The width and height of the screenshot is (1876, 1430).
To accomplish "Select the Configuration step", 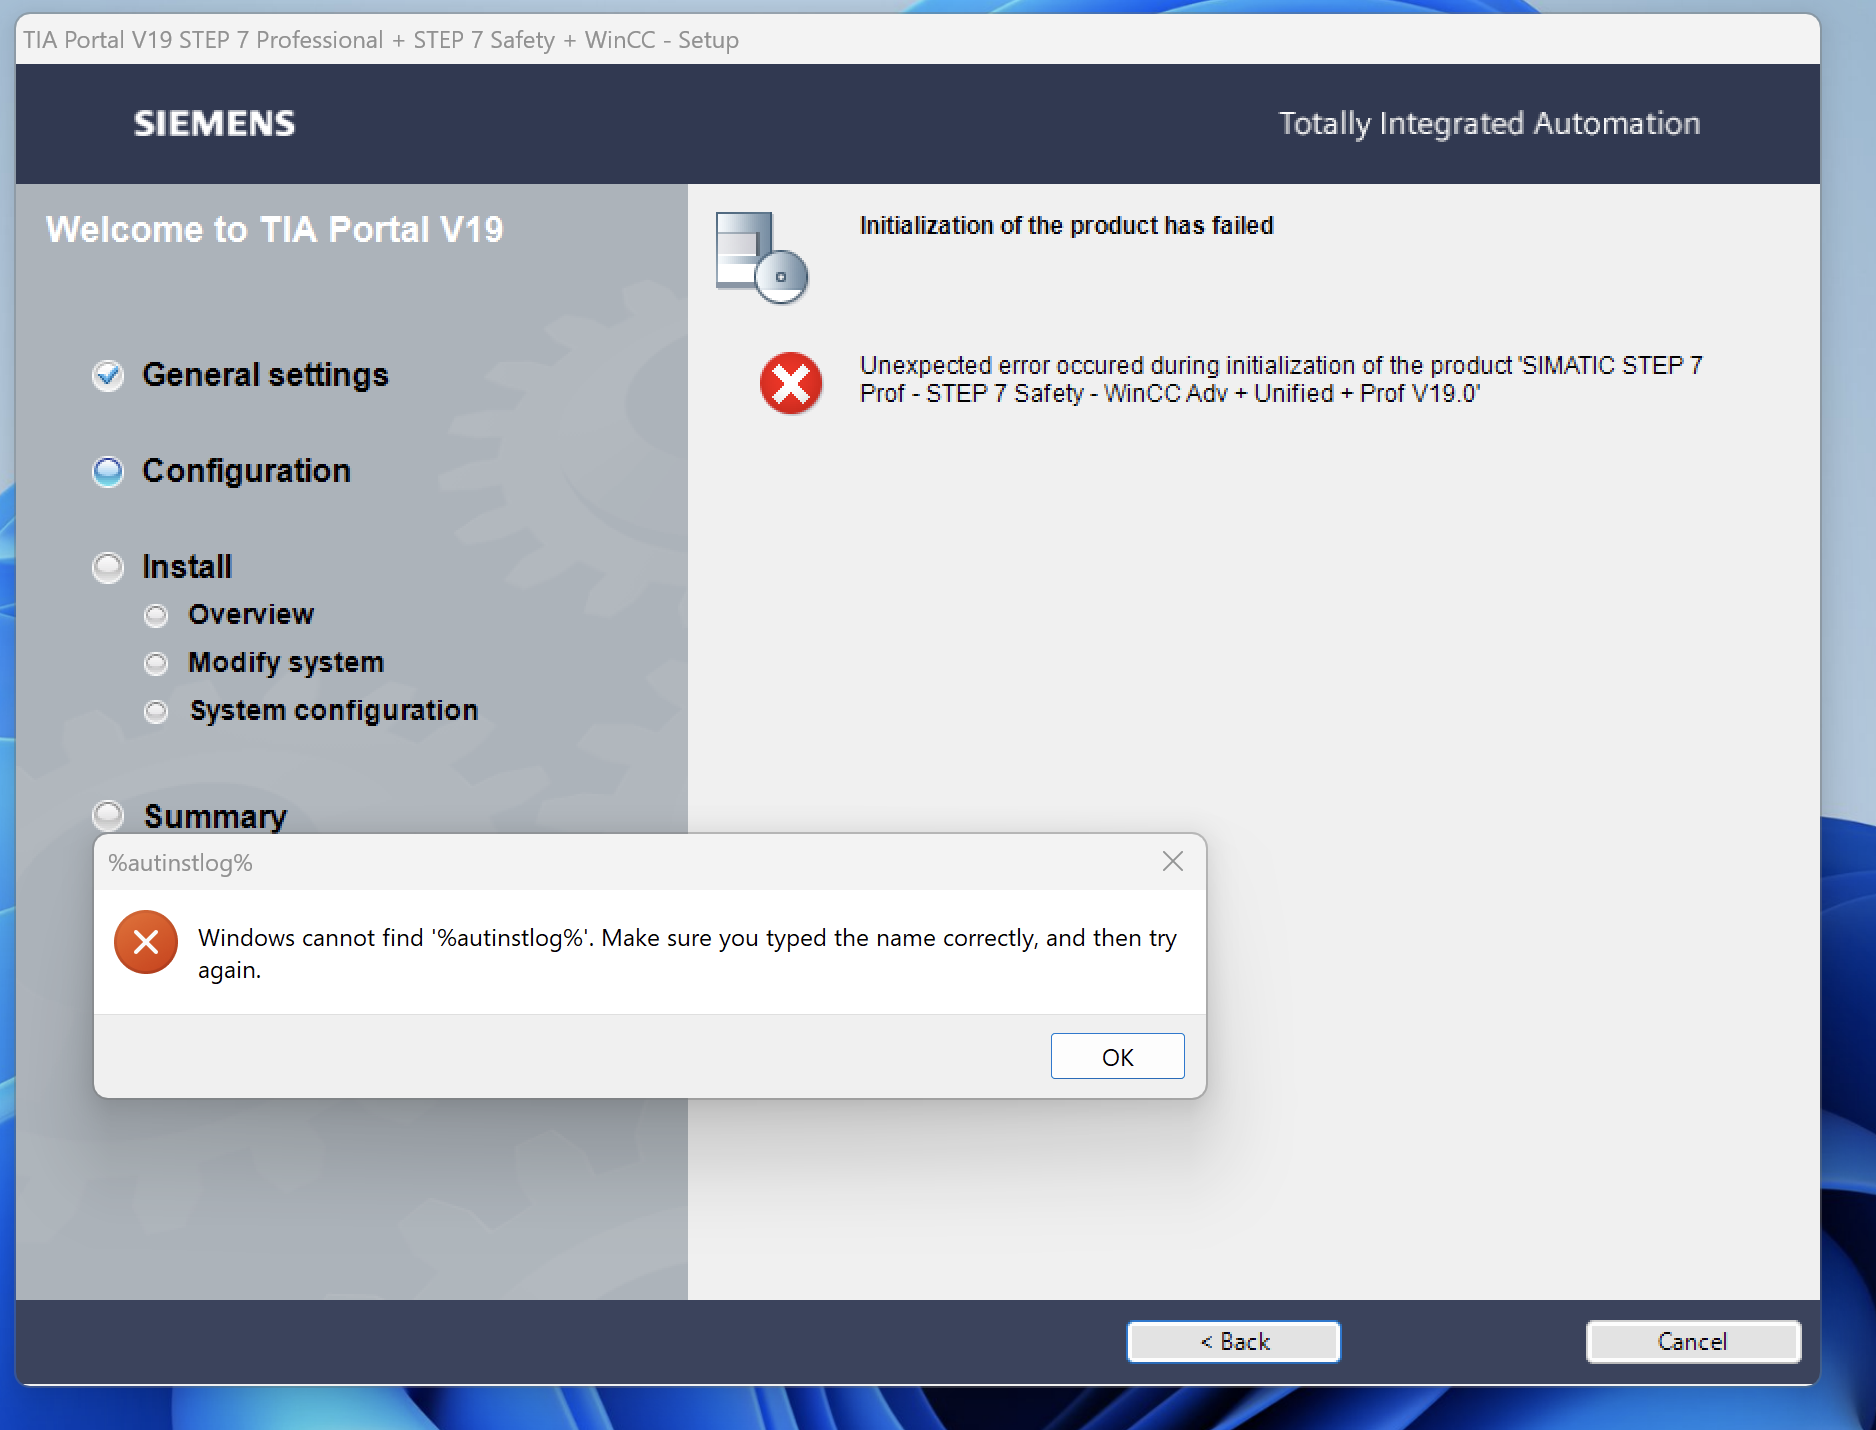I will 246,471.
